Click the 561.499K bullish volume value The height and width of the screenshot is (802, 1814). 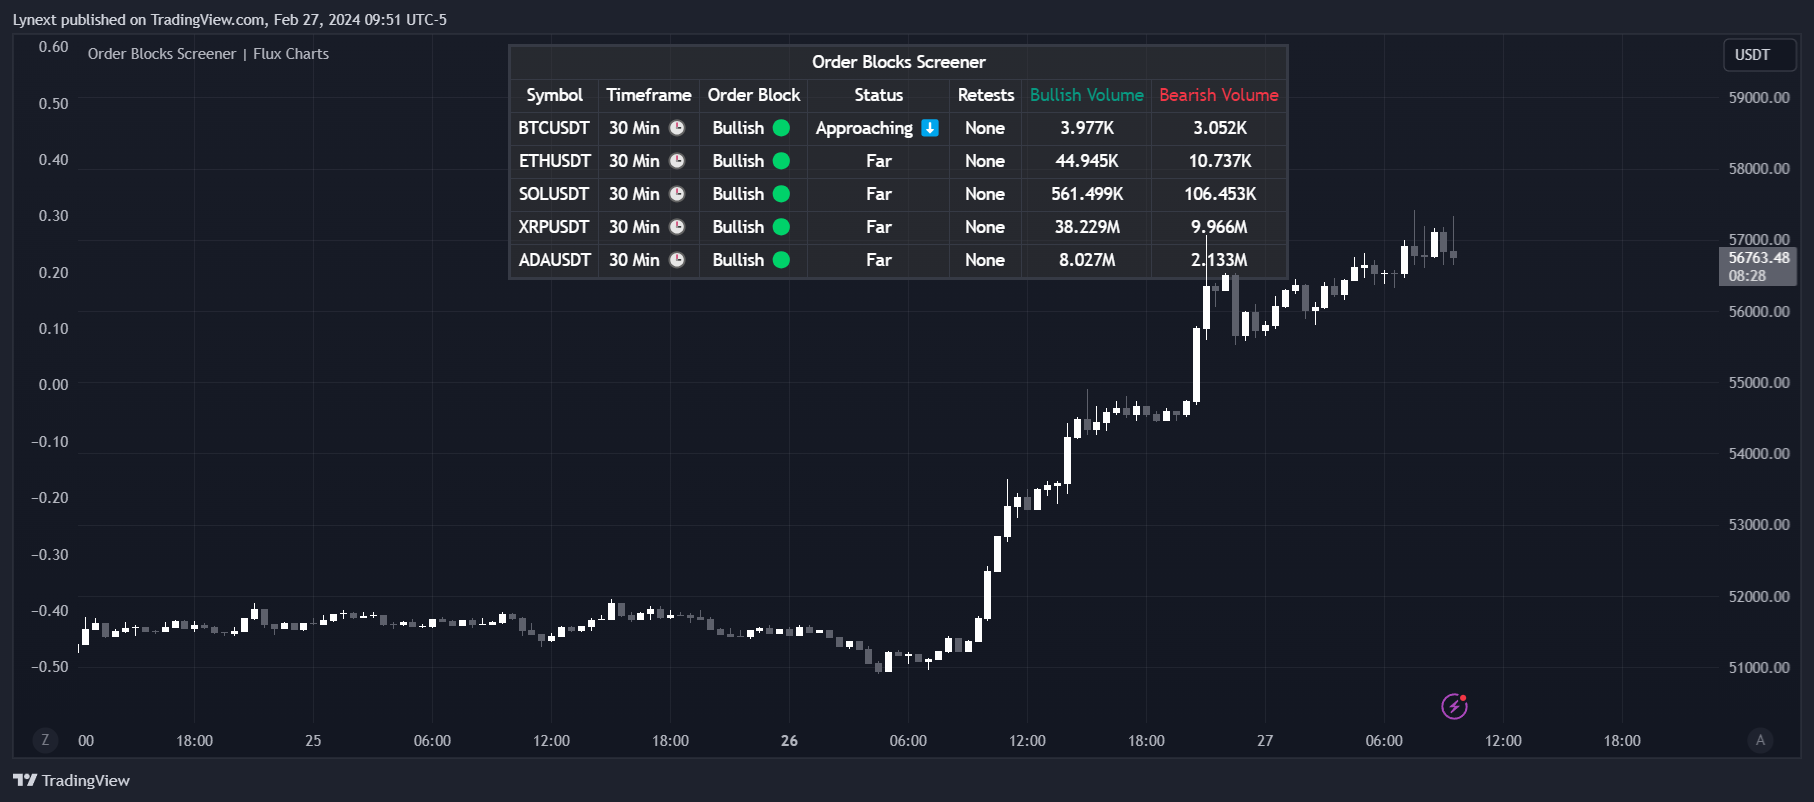[1087, 194]
